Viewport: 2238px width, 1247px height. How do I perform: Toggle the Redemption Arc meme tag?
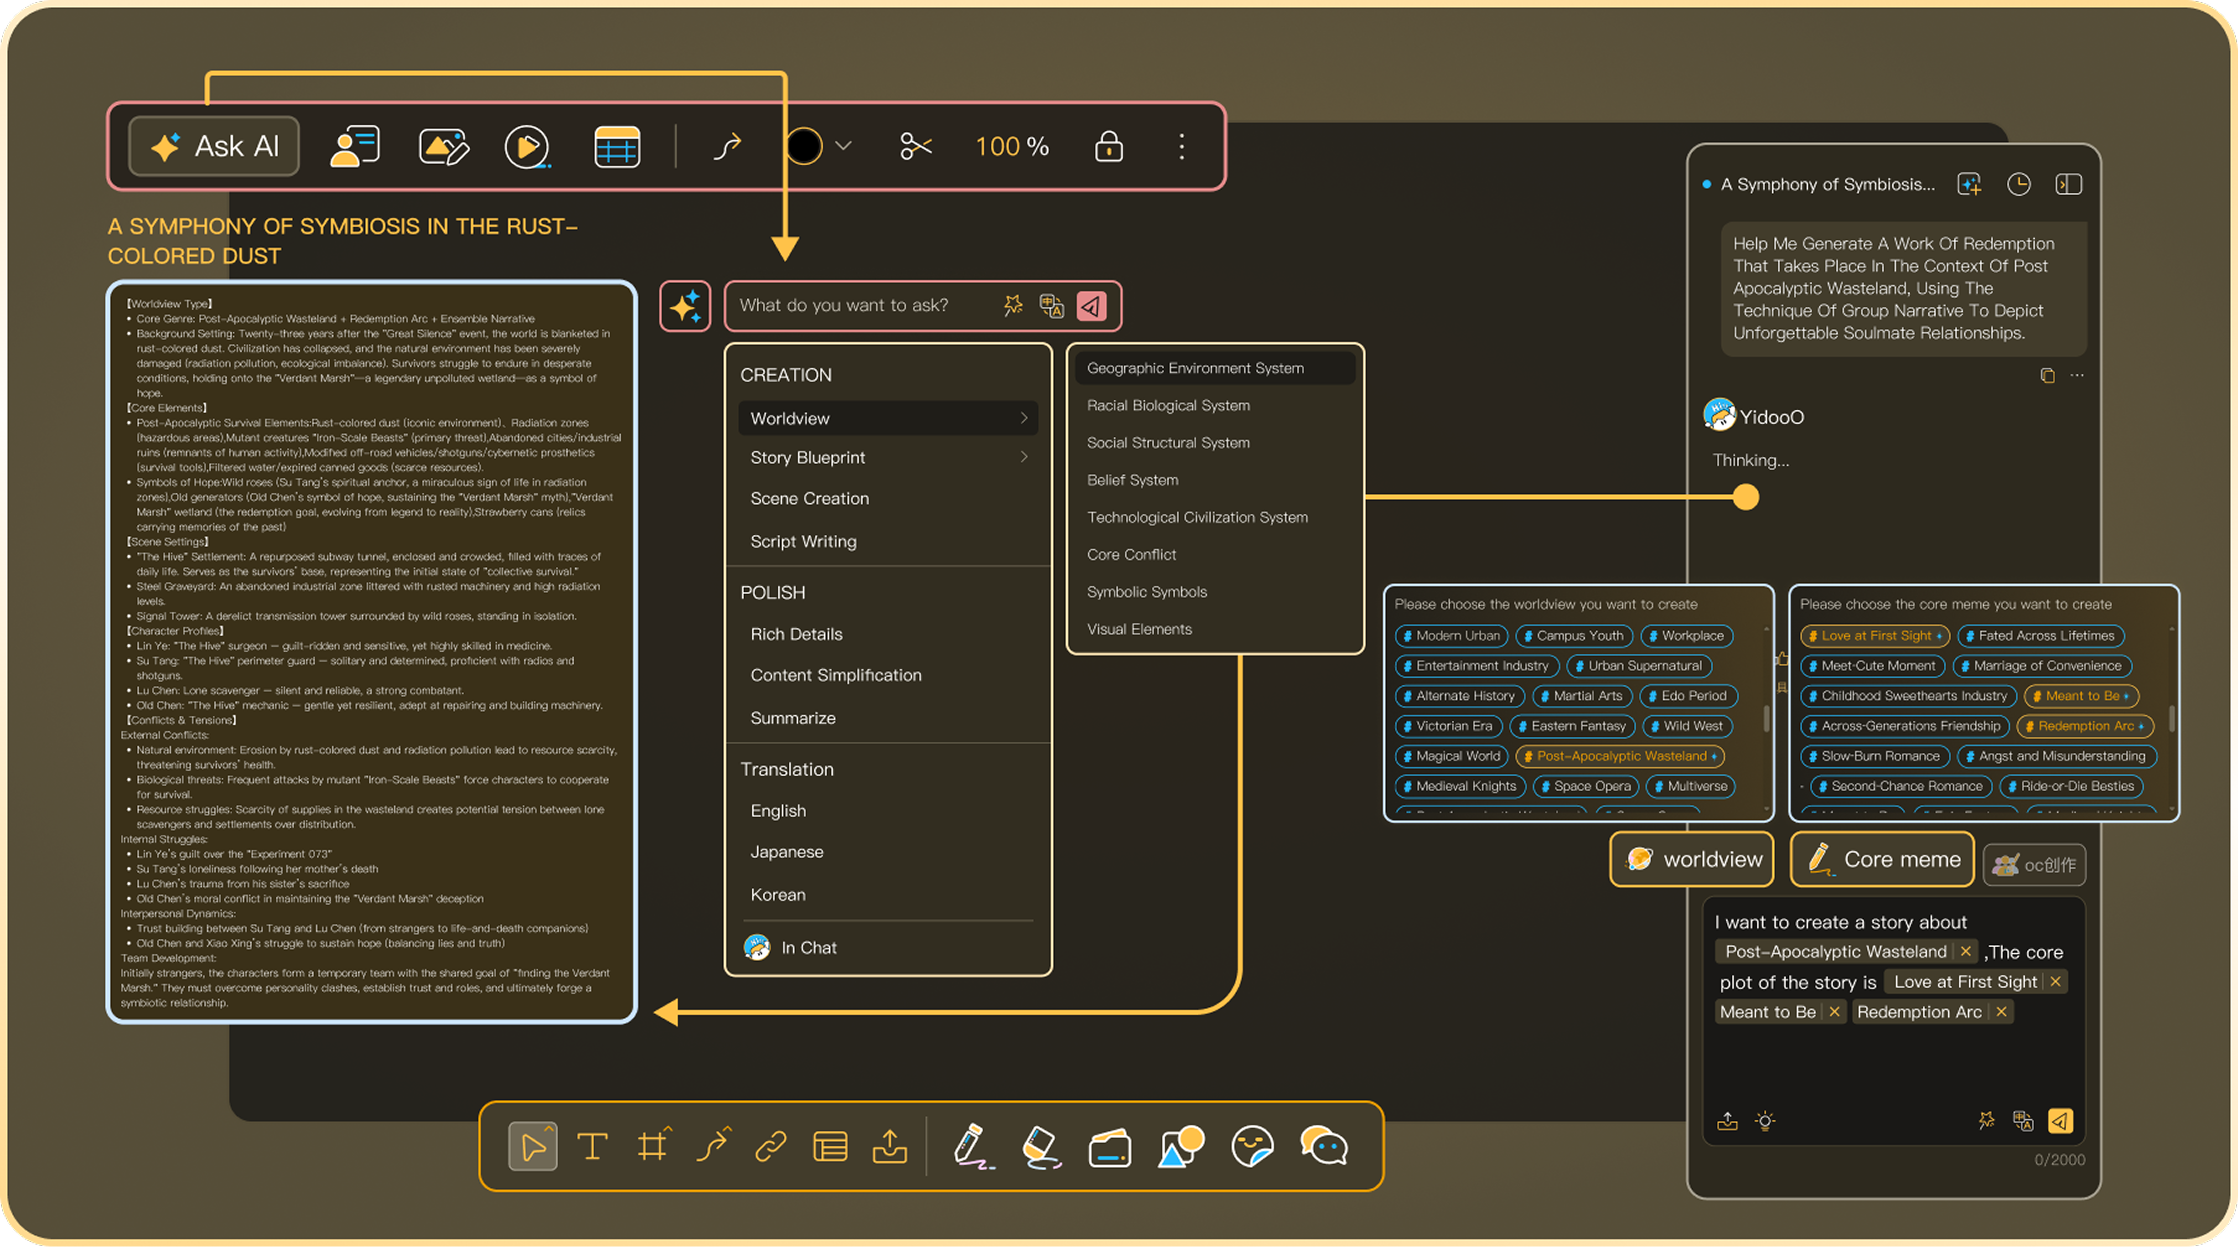(2085, 726)
